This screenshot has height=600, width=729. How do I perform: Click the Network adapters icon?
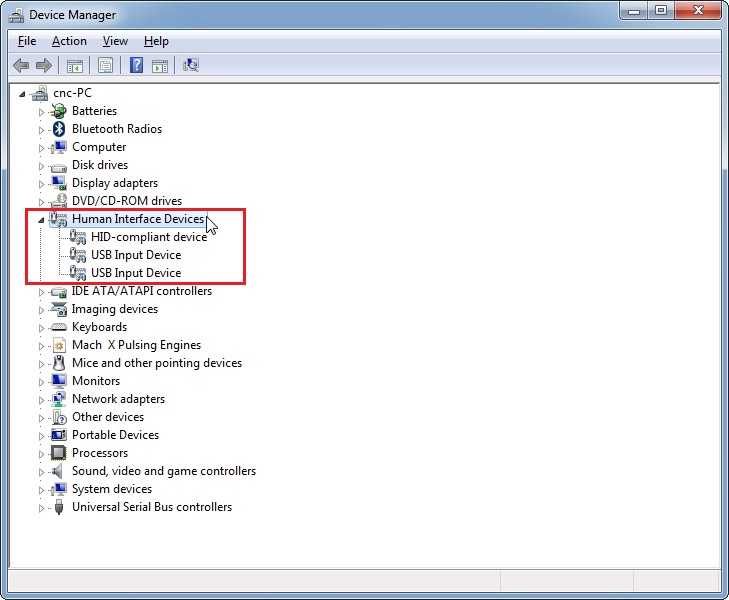click(x=59, y=399)
